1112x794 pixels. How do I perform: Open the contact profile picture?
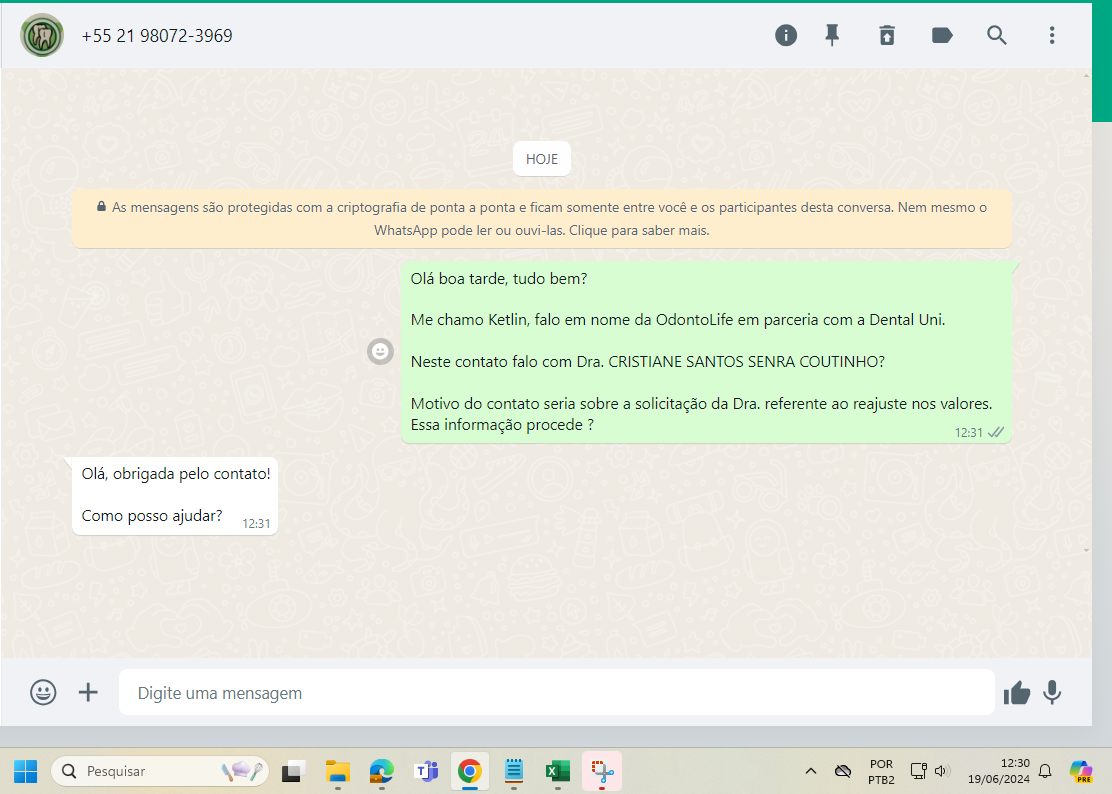tap(42, 35)
